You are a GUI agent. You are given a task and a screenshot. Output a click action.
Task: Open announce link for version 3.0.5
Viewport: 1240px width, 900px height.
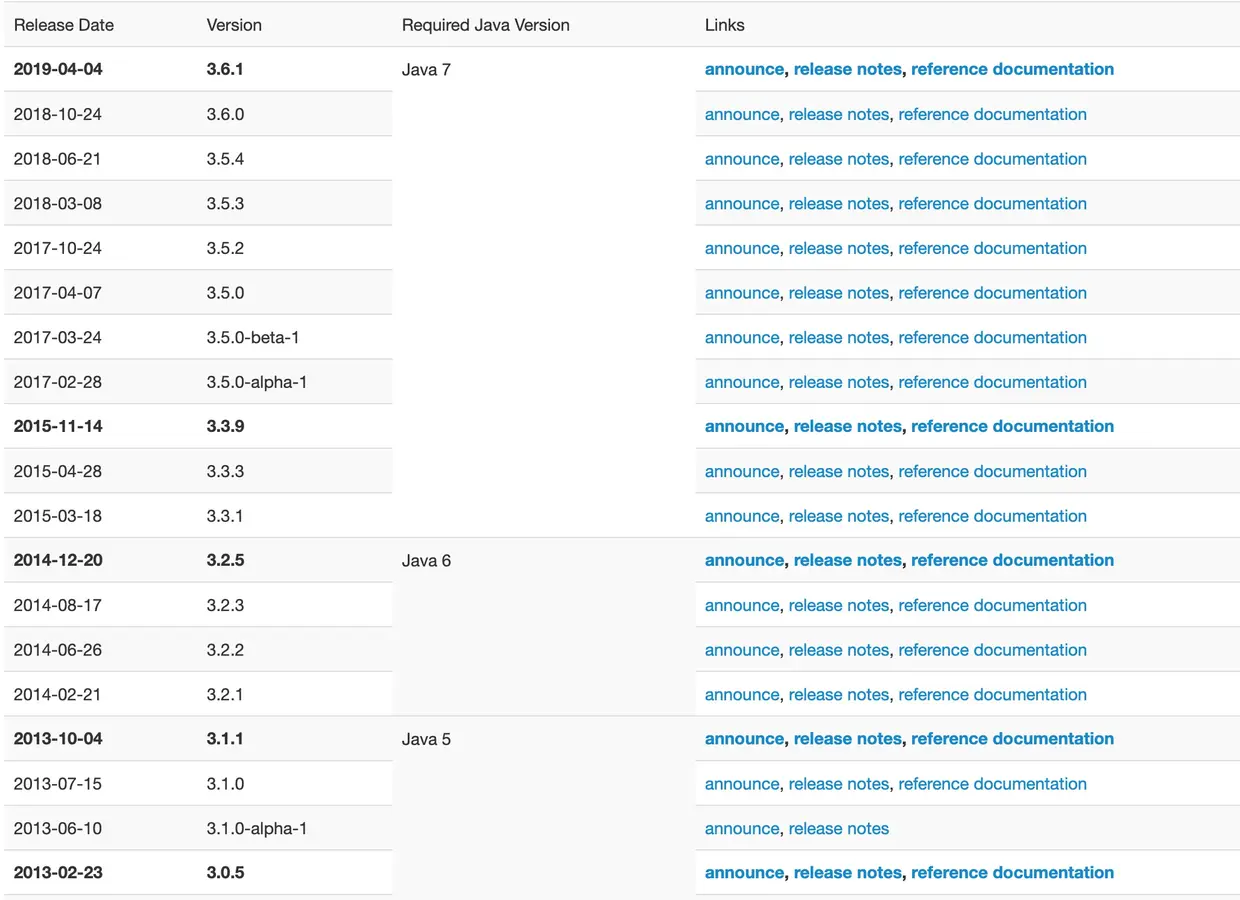745,873
